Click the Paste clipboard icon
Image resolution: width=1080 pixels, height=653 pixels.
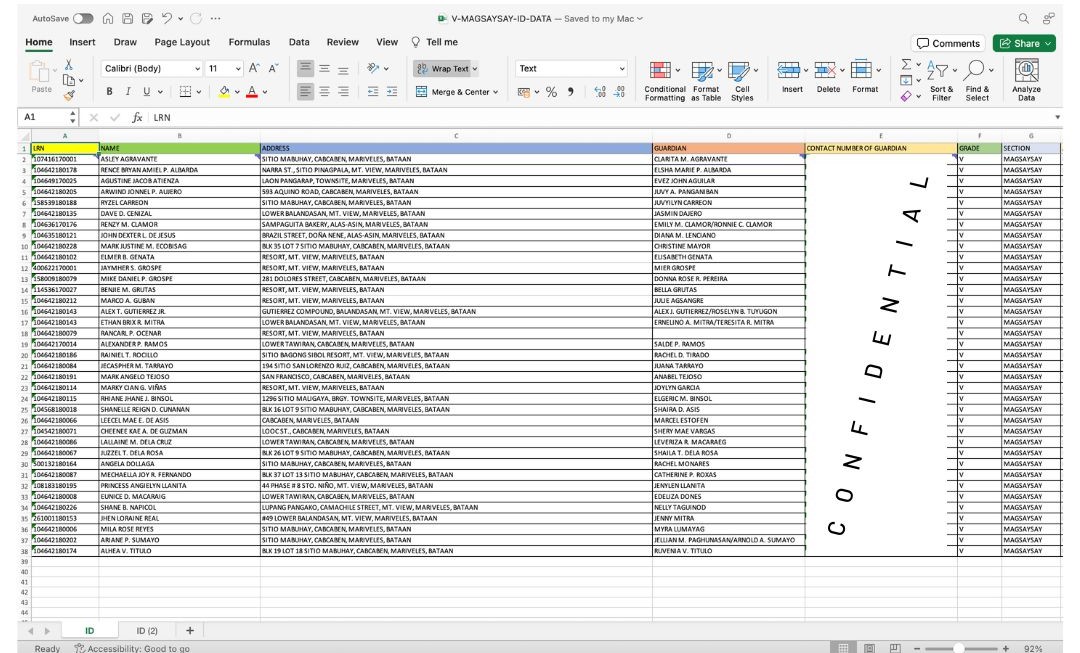pos(41,72)
